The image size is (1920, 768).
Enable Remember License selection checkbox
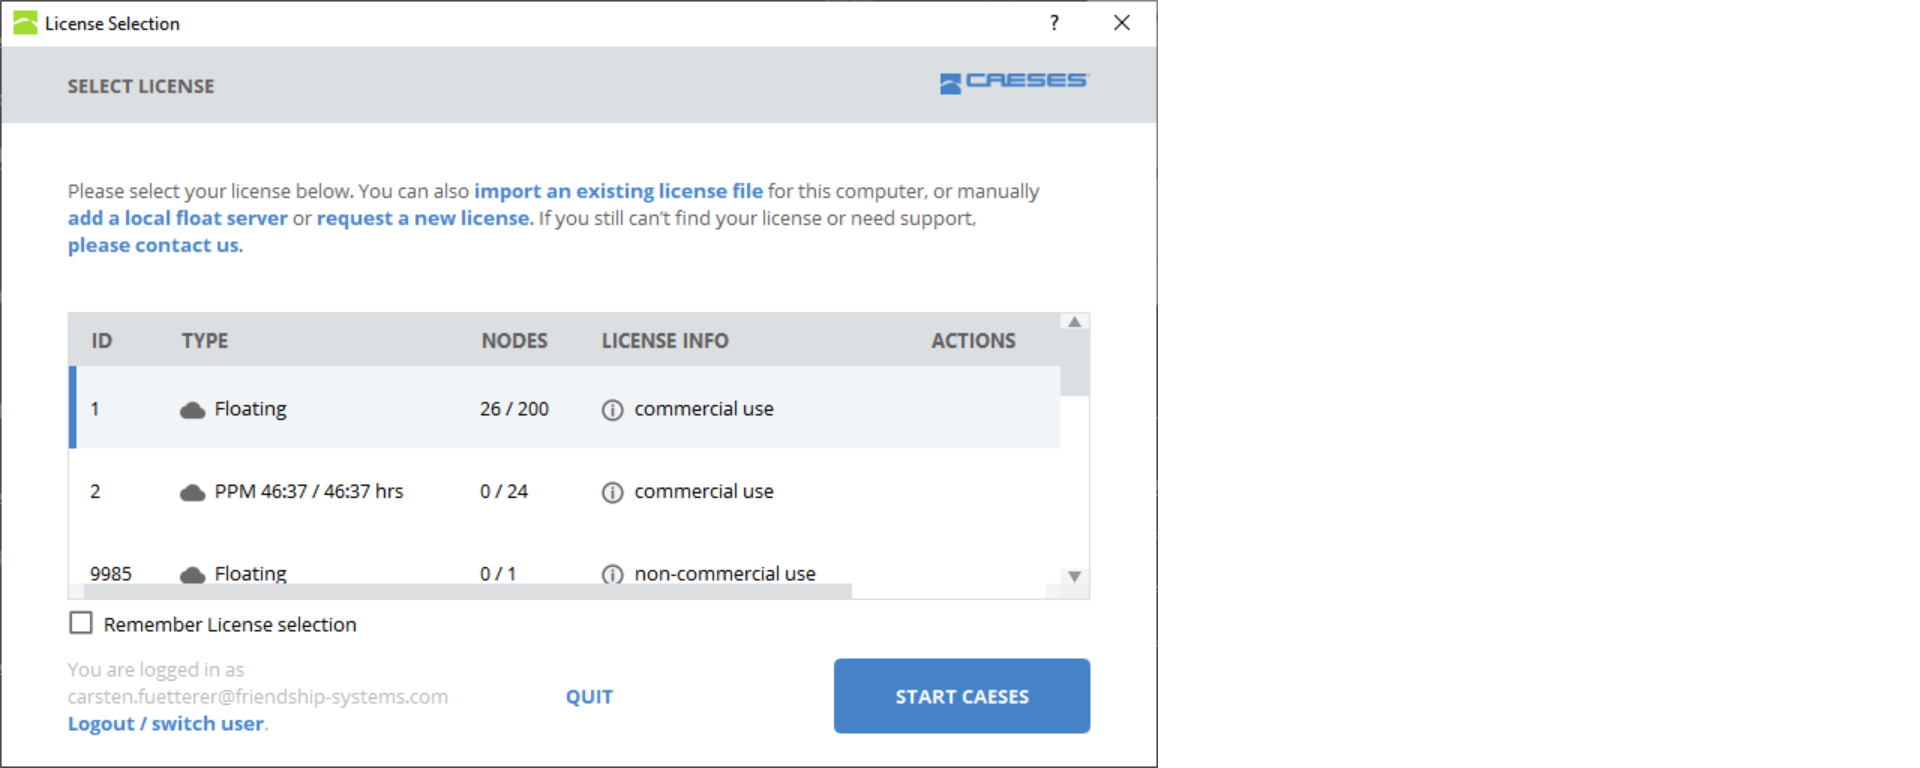click(x=81, y=623)
